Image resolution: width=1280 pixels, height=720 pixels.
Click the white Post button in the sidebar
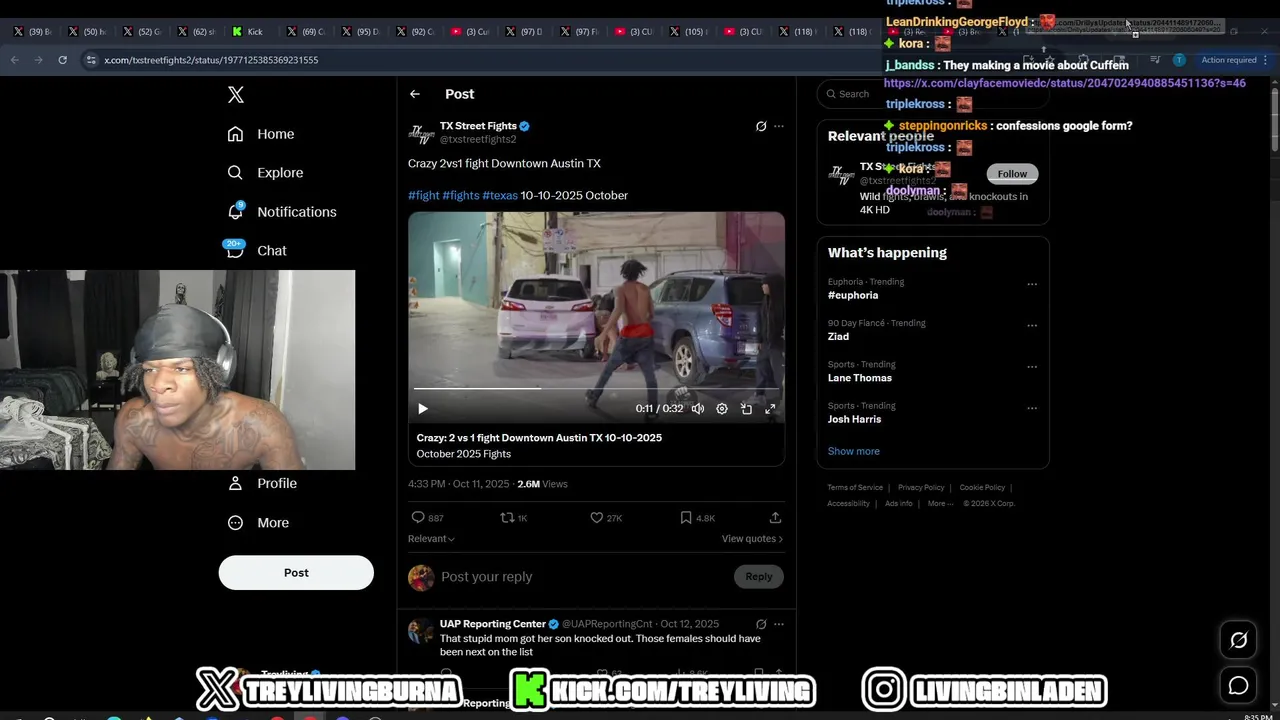click(296, 573)
